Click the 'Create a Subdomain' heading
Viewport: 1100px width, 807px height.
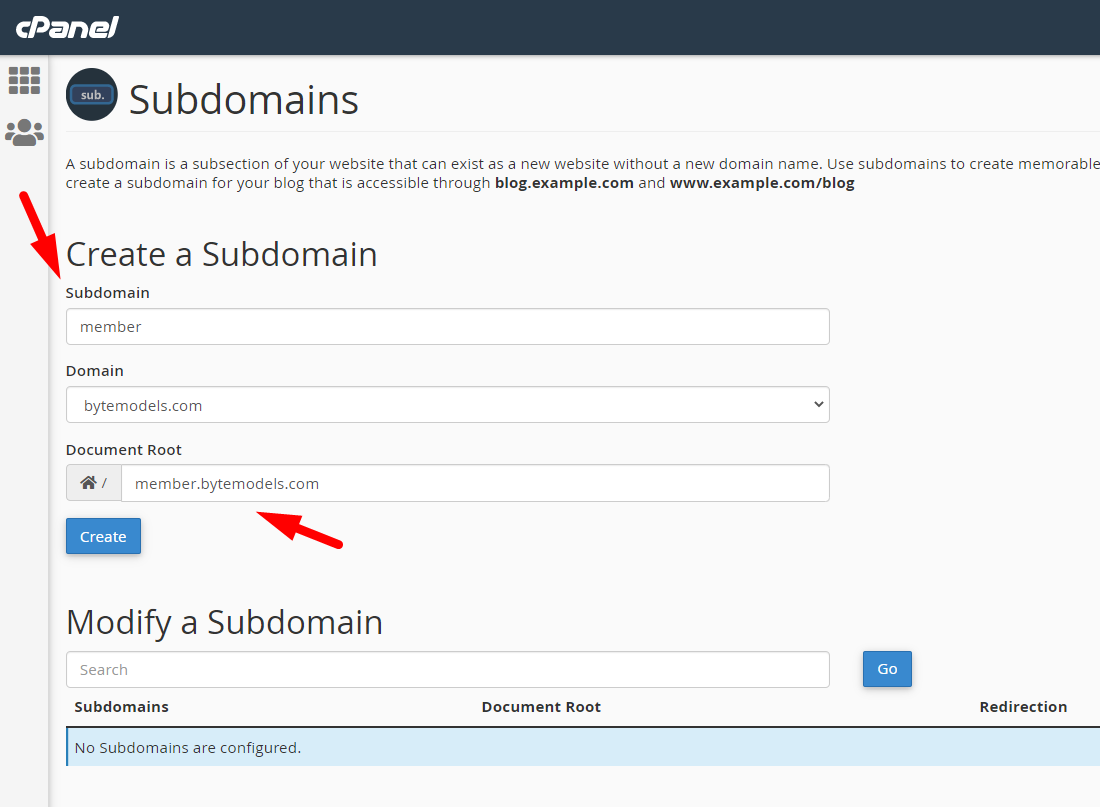222,254
